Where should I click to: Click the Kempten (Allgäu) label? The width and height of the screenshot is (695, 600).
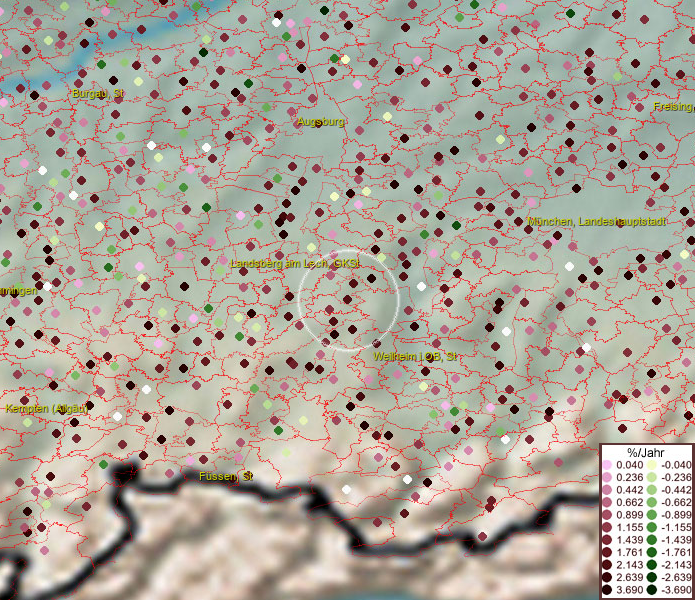pos(46,408)
